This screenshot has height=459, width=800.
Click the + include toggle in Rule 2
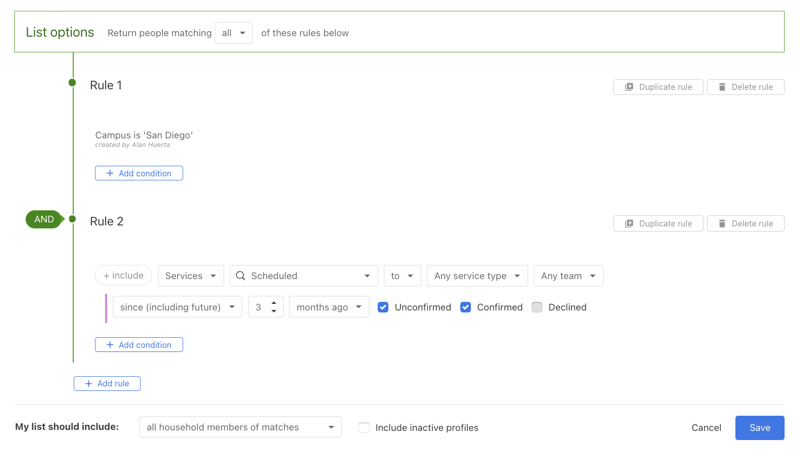point(124,276)
